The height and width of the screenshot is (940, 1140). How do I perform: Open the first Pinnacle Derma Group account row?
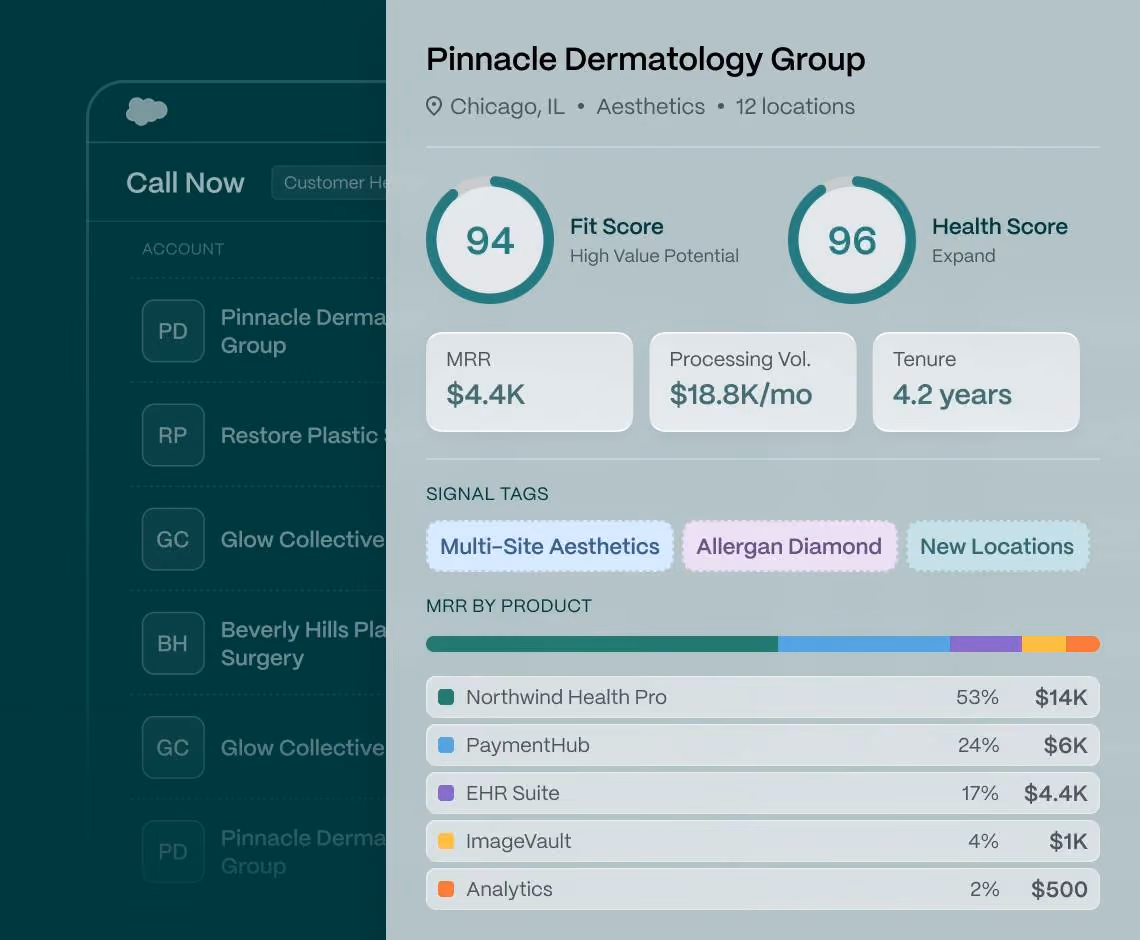[258, 331]
